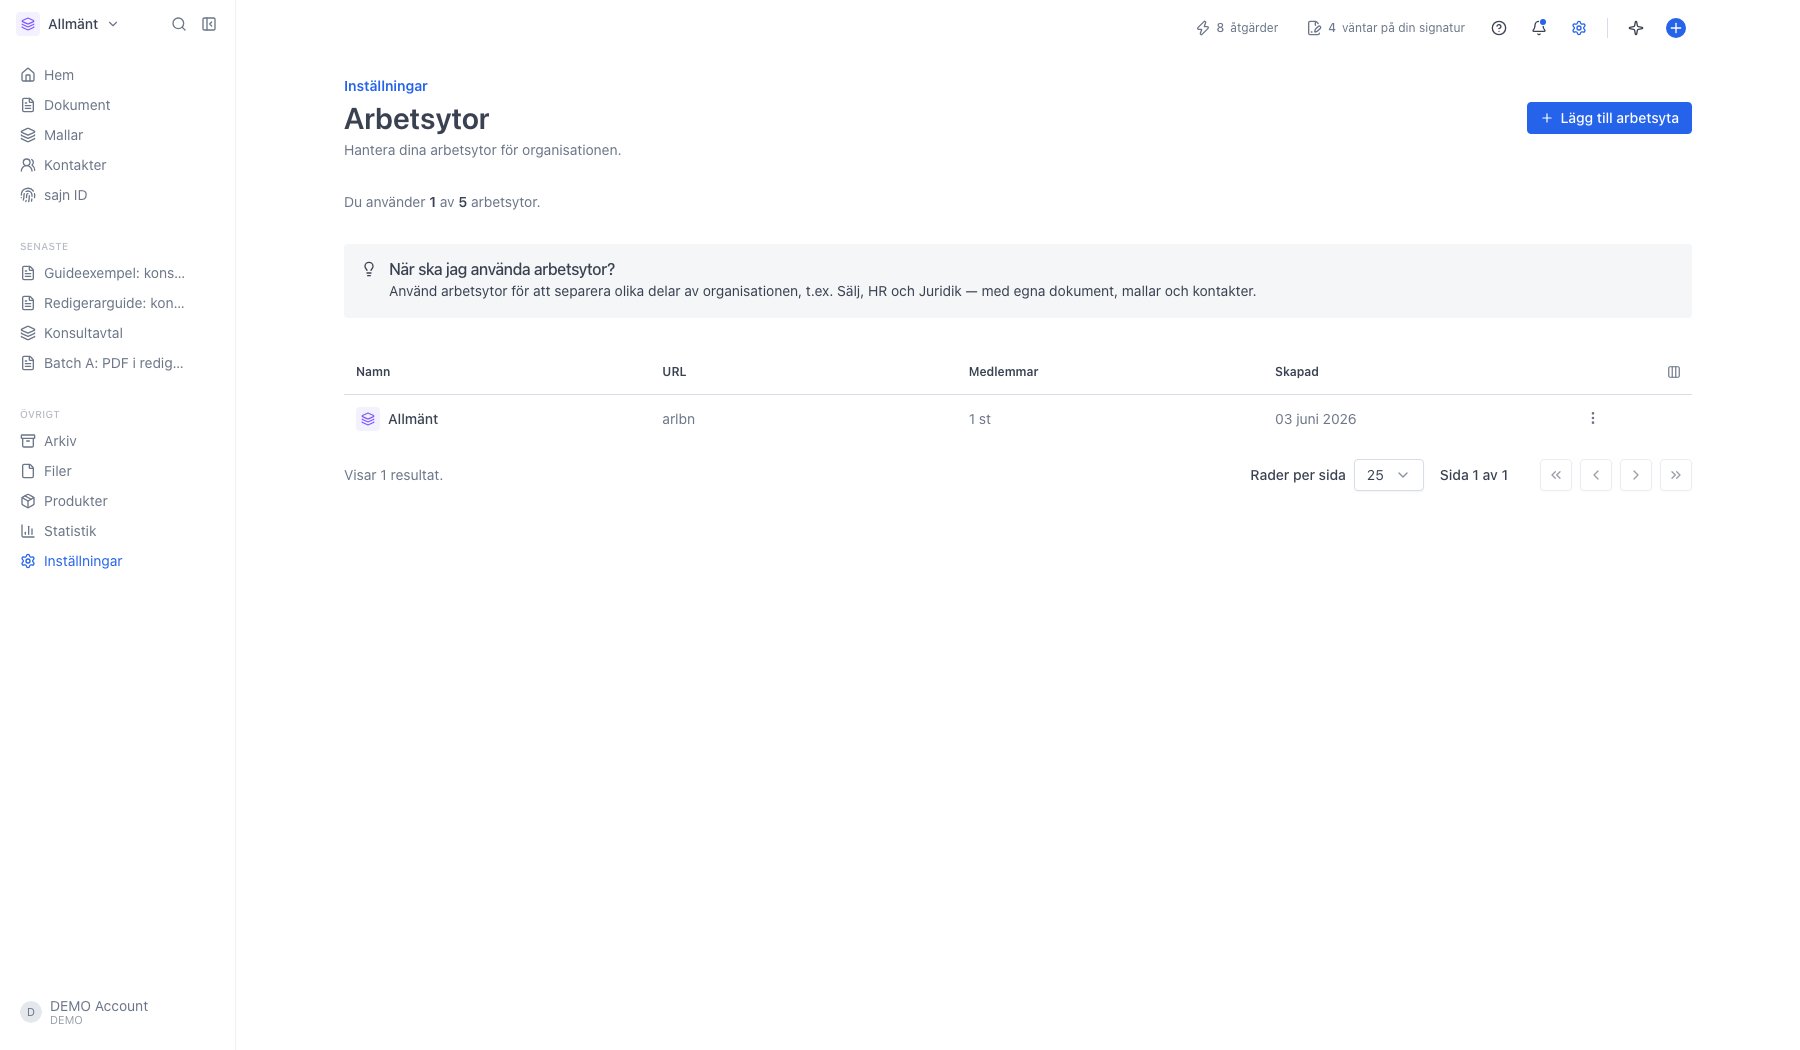1800x1050 pixels.
Task: Go to the previous page arrow
Action: (x=1596, y=475)
